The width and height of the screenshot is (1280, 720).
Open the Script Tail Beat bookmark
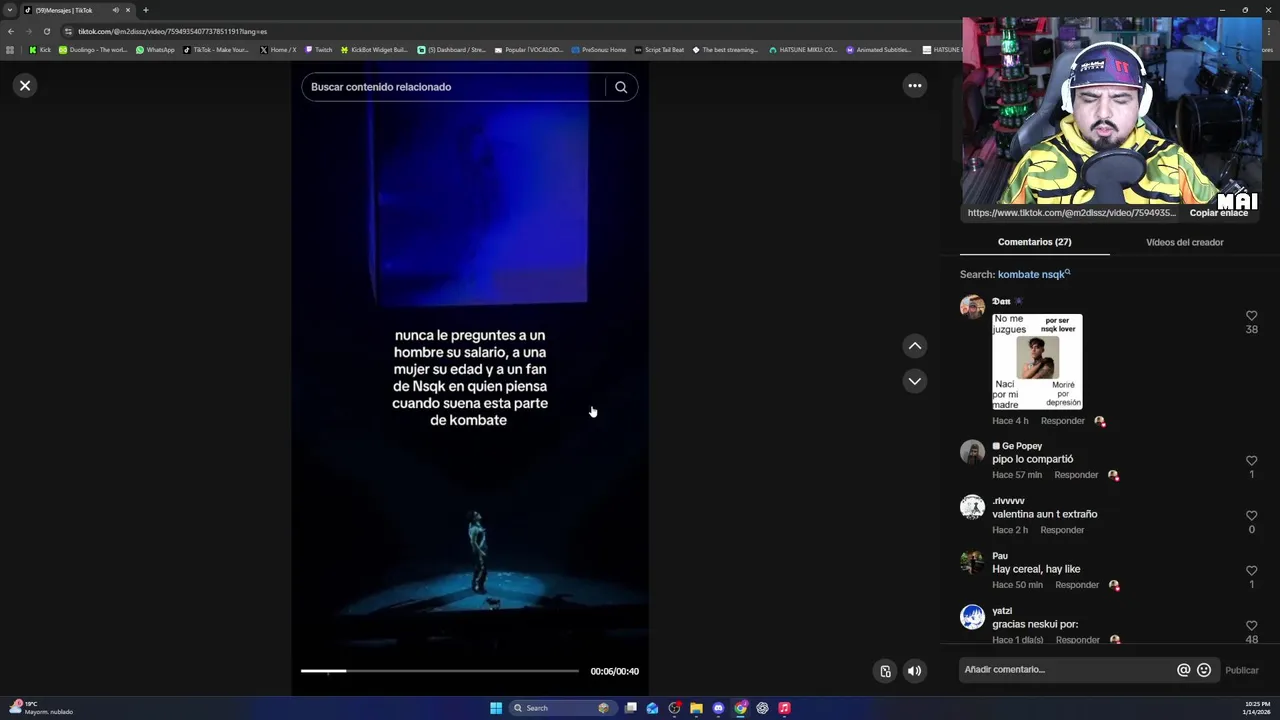(x=659, y=50)
